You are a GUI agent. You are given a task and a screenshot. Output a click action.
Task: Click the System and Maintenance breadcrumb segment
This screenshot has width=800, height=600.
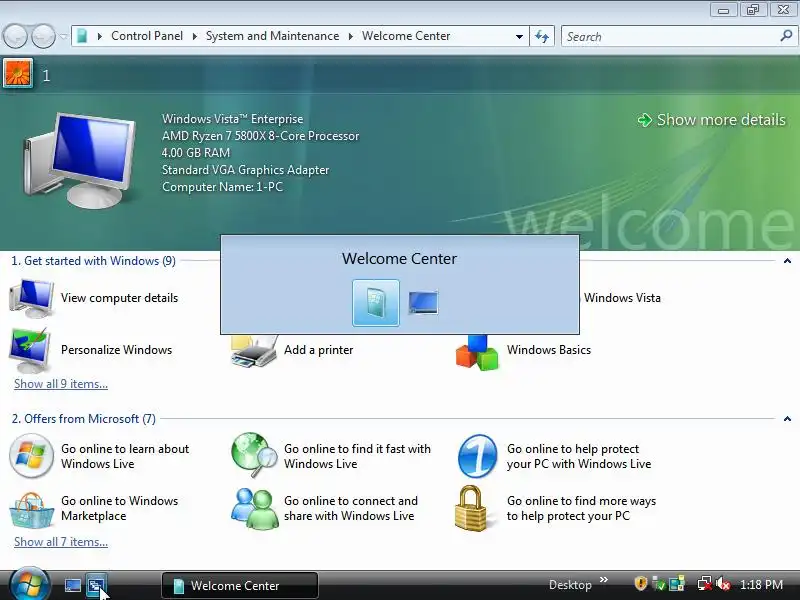[x=272, y=36]
